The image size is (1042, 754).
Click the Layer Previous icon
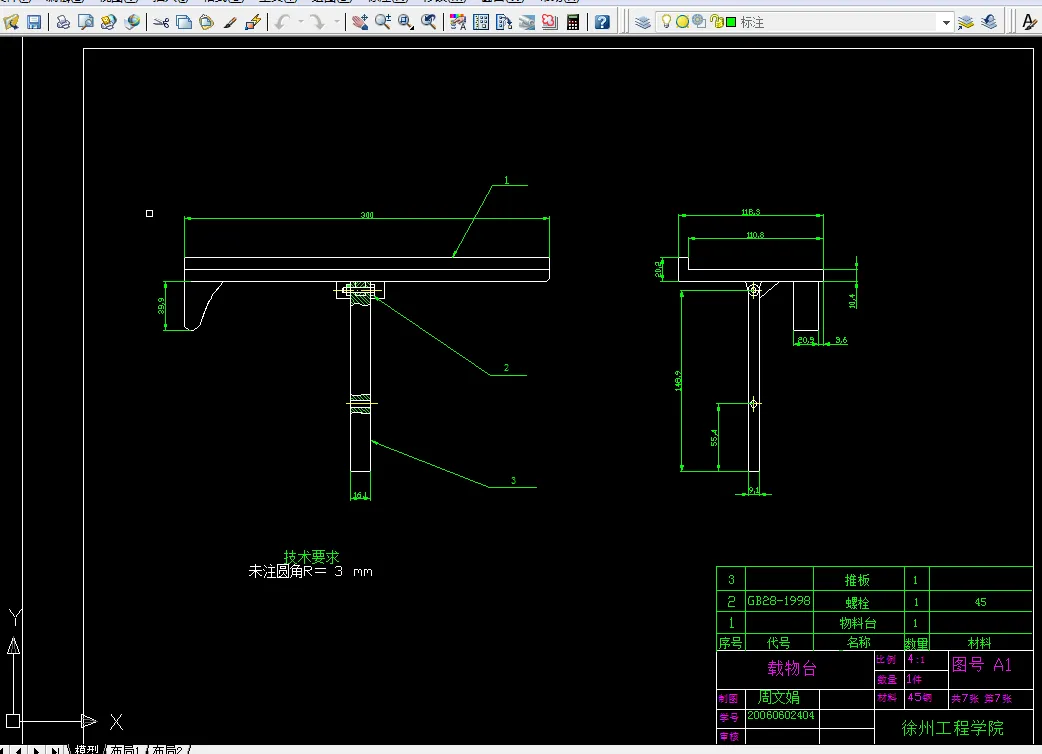[x=989, y=22]
